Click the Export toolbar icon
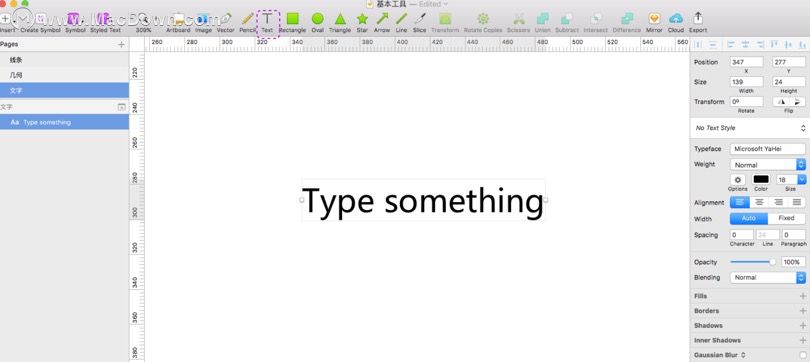810x362 pixels. 698,23
